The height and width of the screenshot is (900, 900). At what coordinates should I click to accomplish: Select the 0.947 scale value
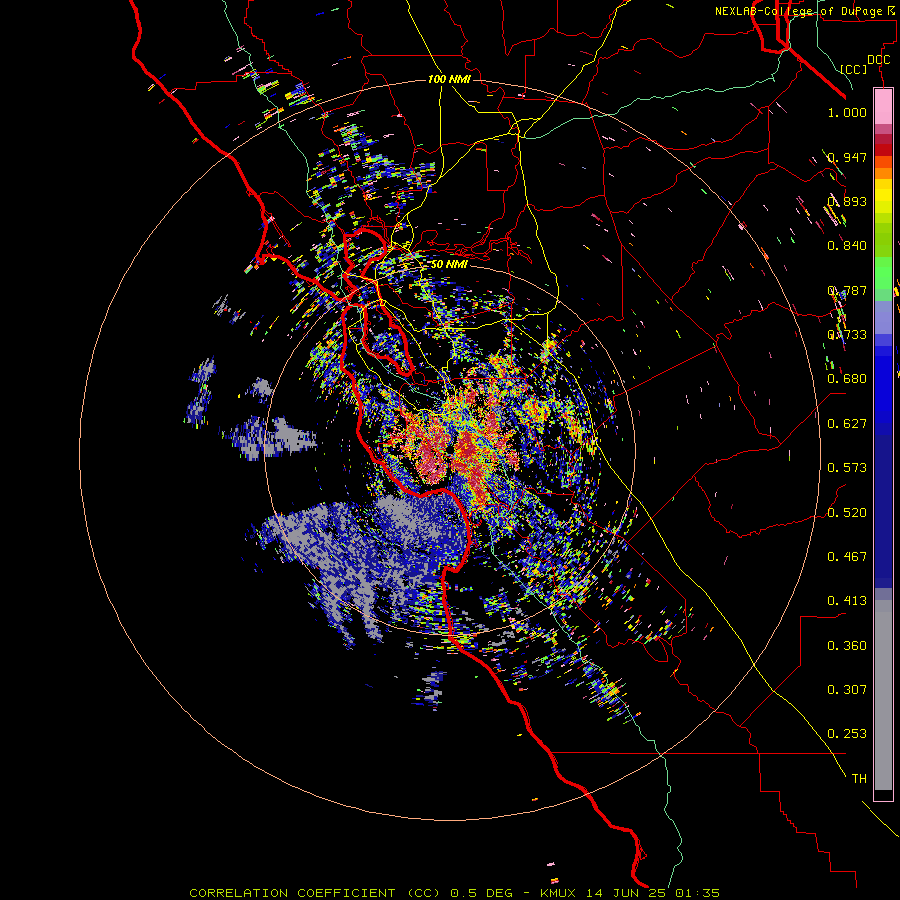[x=847, y=157]
